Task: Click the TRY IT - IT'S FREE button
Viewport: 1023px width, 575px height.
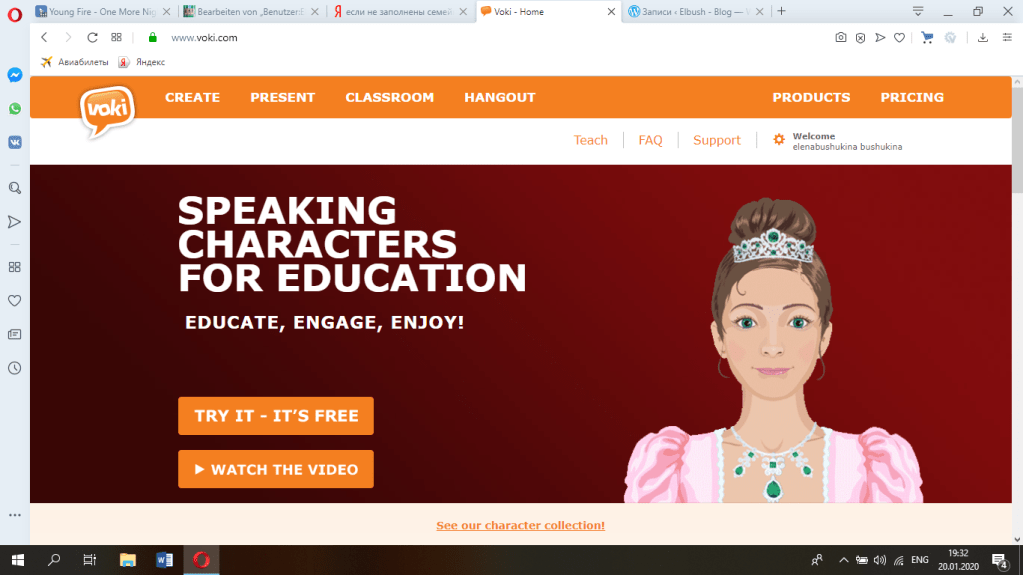Action: point(276,416)
